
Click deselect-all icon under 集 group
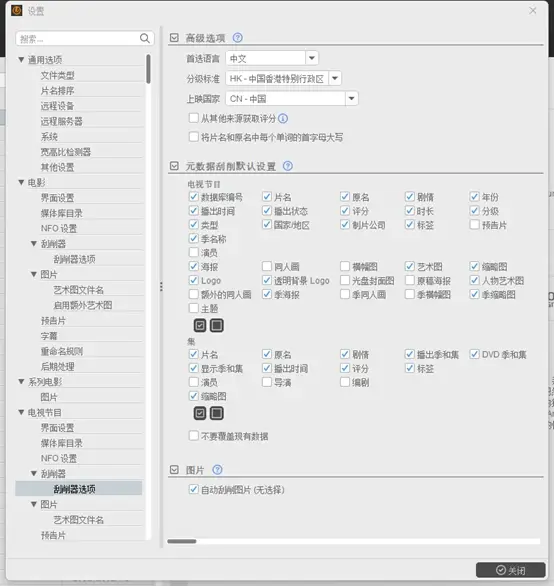click(217, 413)
